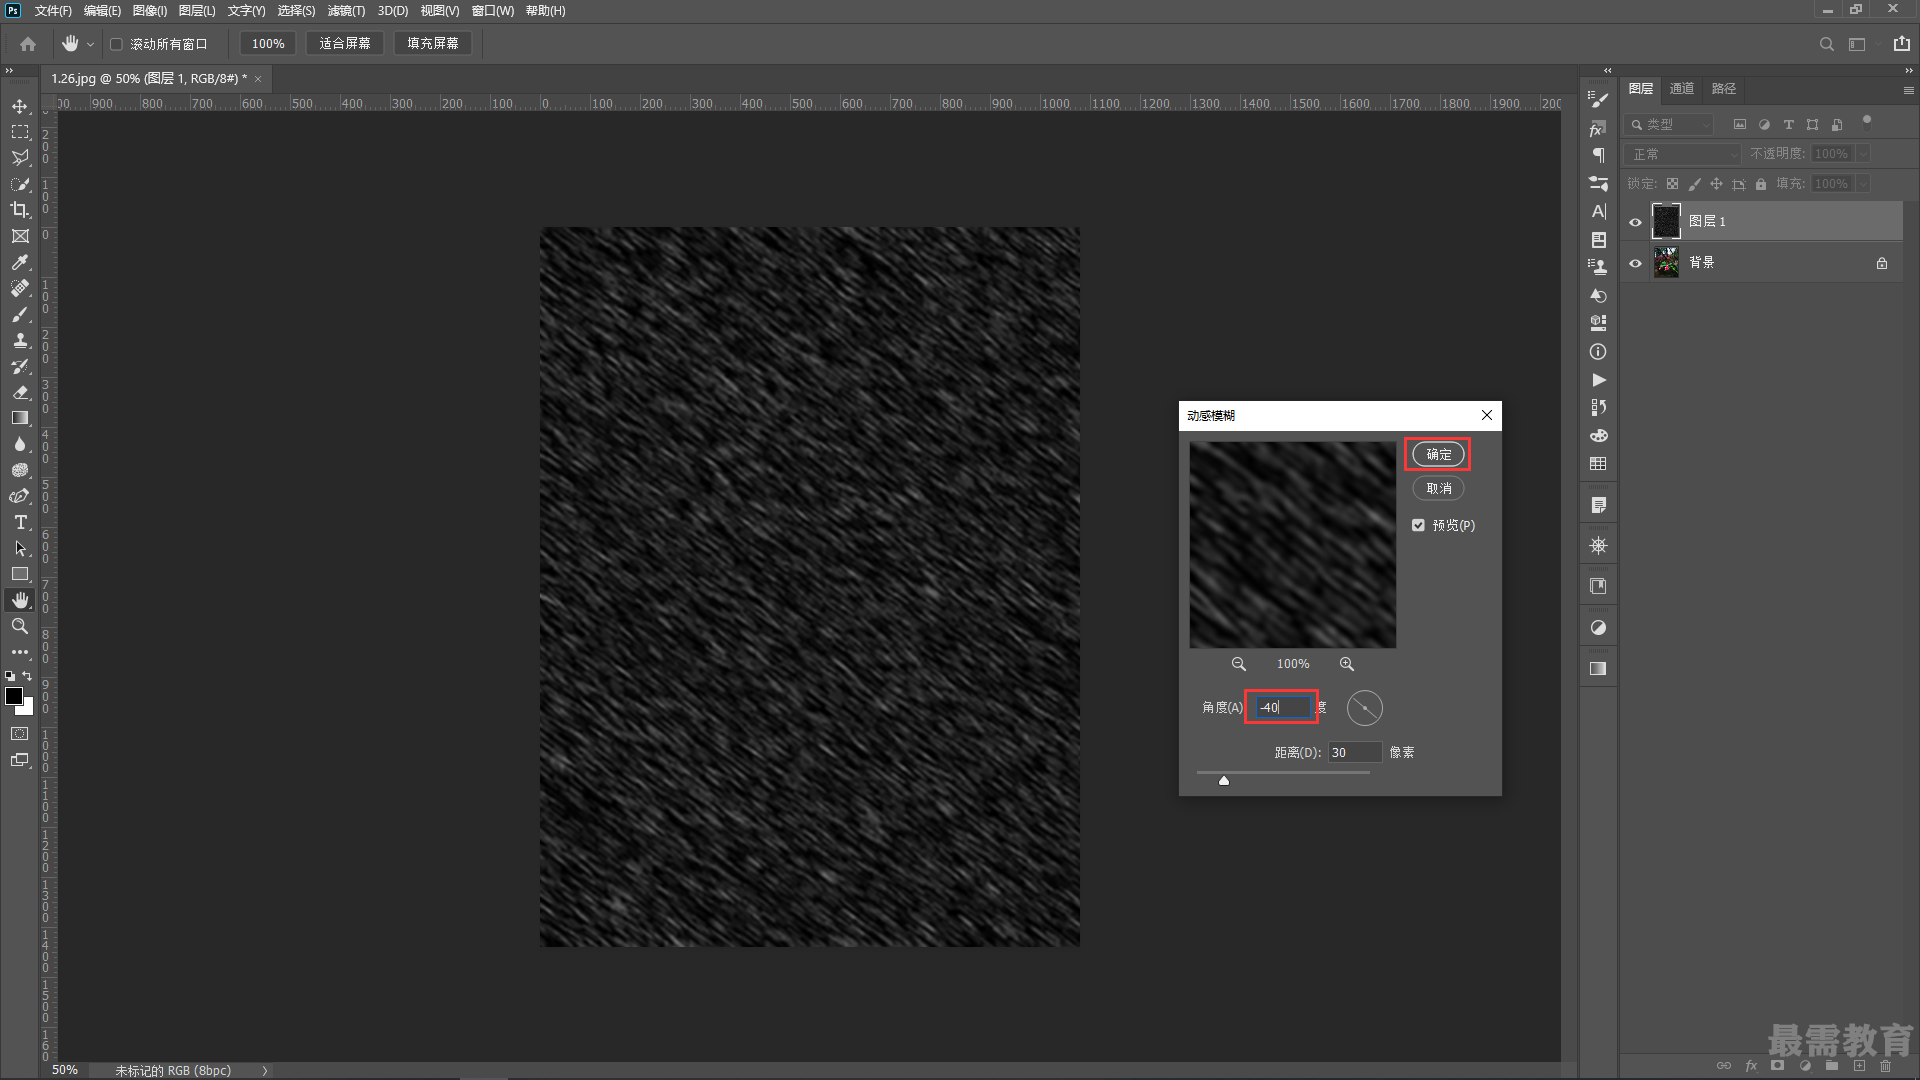Screen dimensions: 1920x1080
Task: Select the Eraser tool
Action: click(20, 392)
